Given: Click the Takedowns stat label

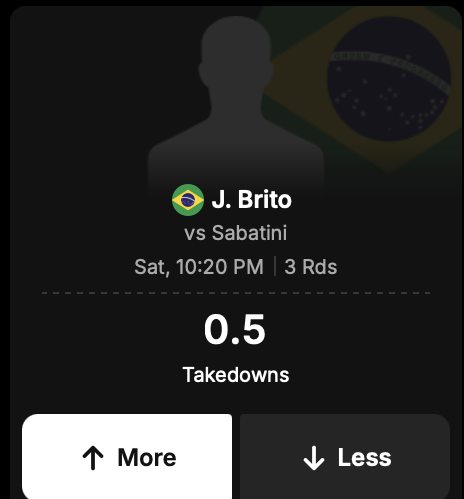Looking at the screenshot, I should pyautogui.click(x=236, y=375).
